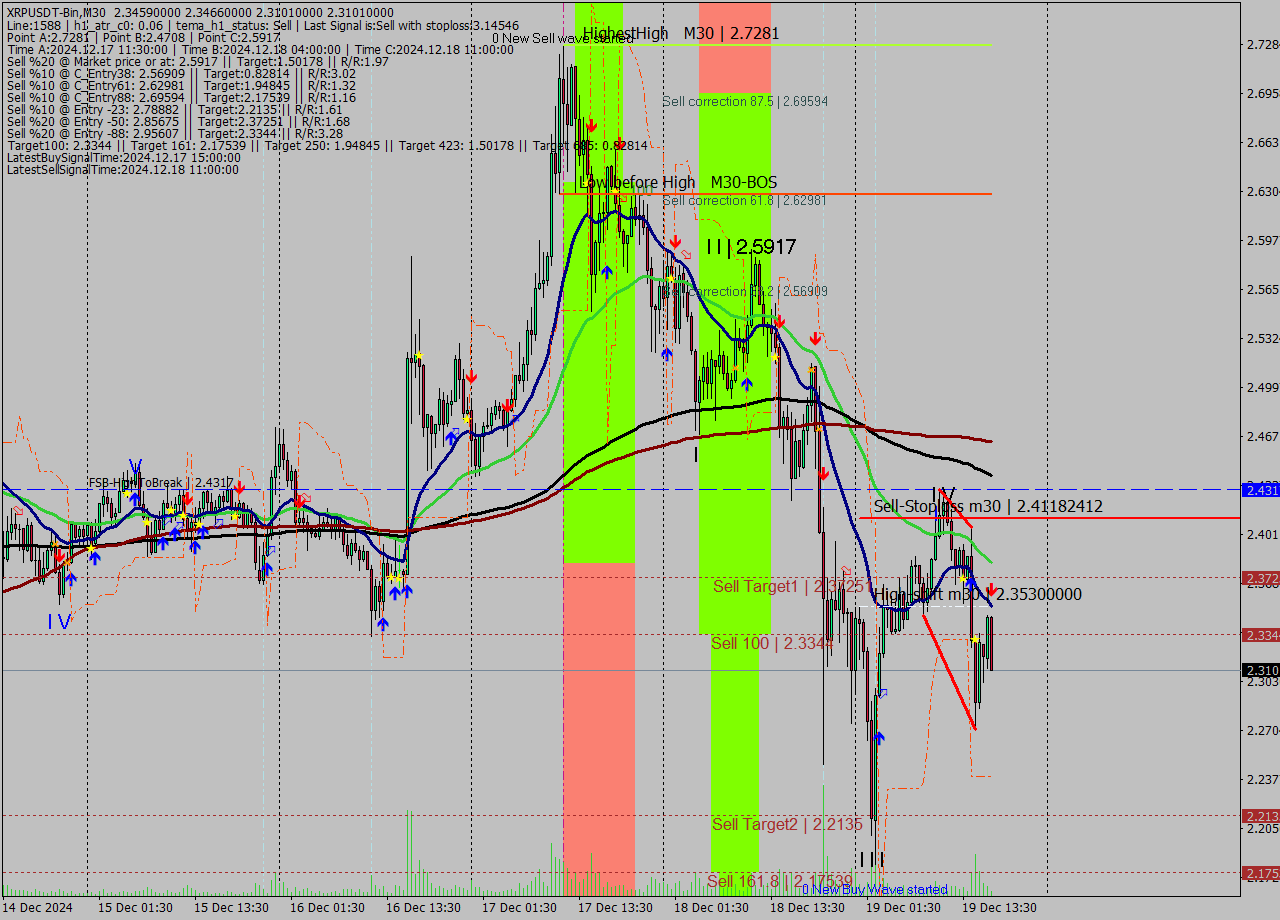Click the blue 'I V' wave label

click(59, 621)
